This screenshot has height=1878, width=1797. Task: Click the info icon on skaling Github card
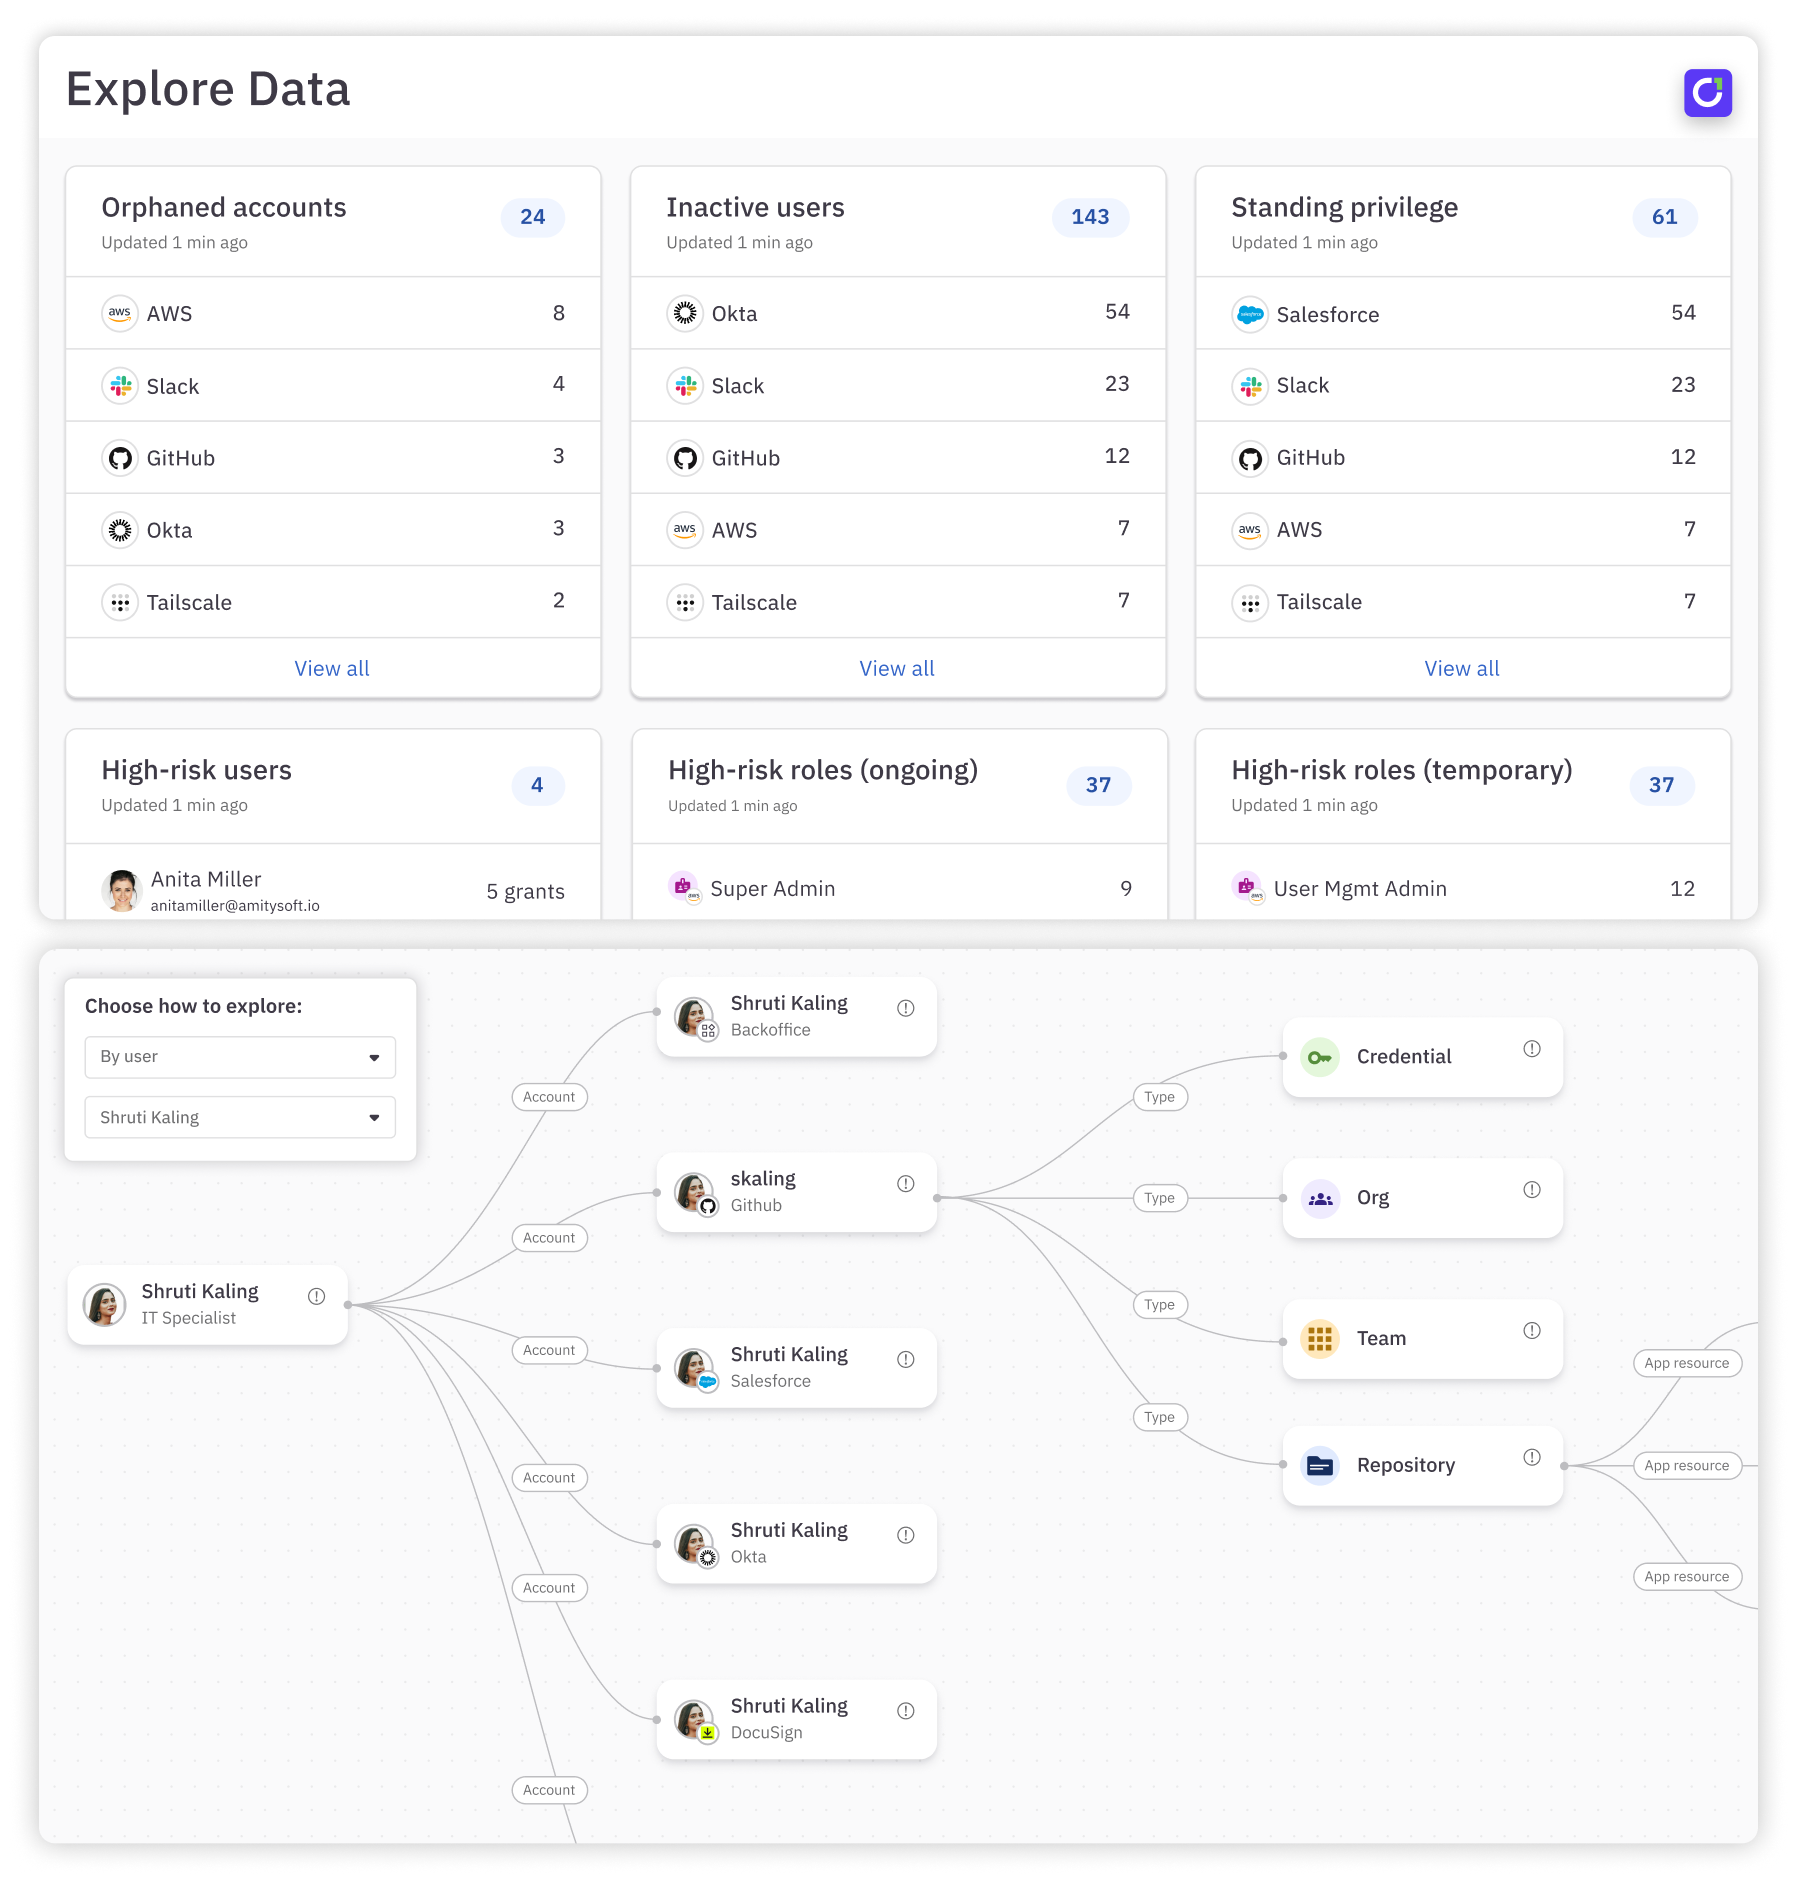[905, 1184]
